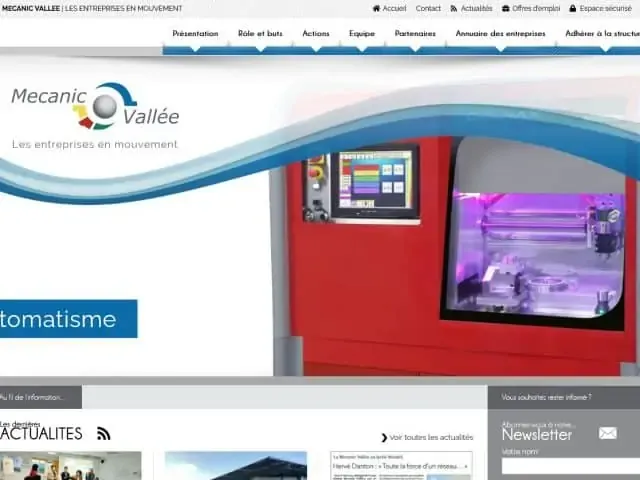This screenshot has width=640, height=480.
Task: Click the Contact link in top bar
Action: click(x=428, y=8)
